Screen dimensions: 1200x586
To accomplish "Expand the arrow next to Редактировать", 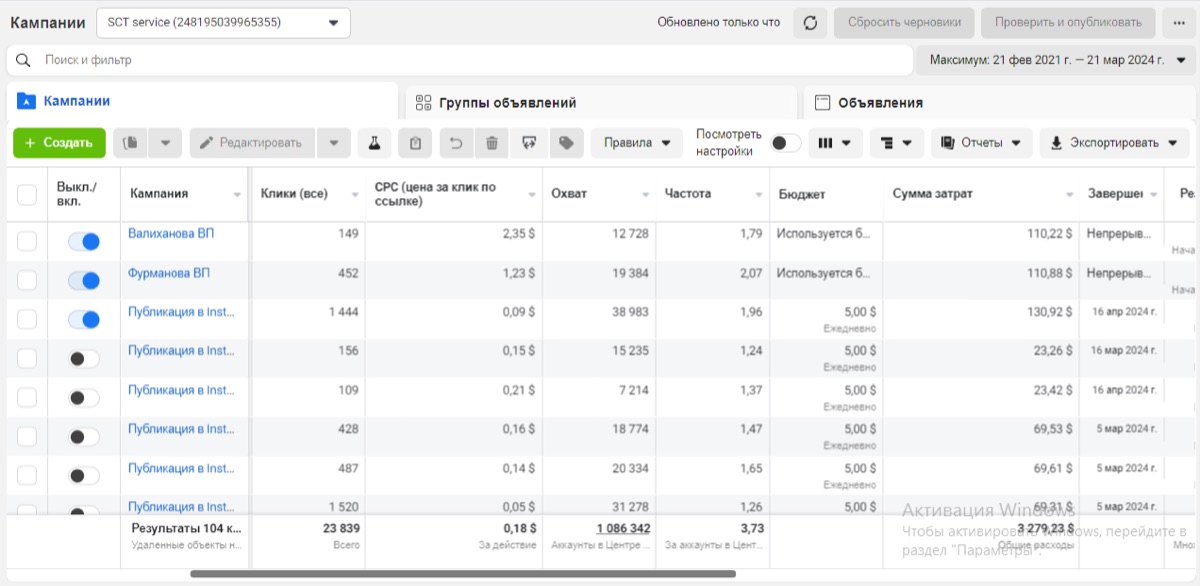I will [334, 143].
